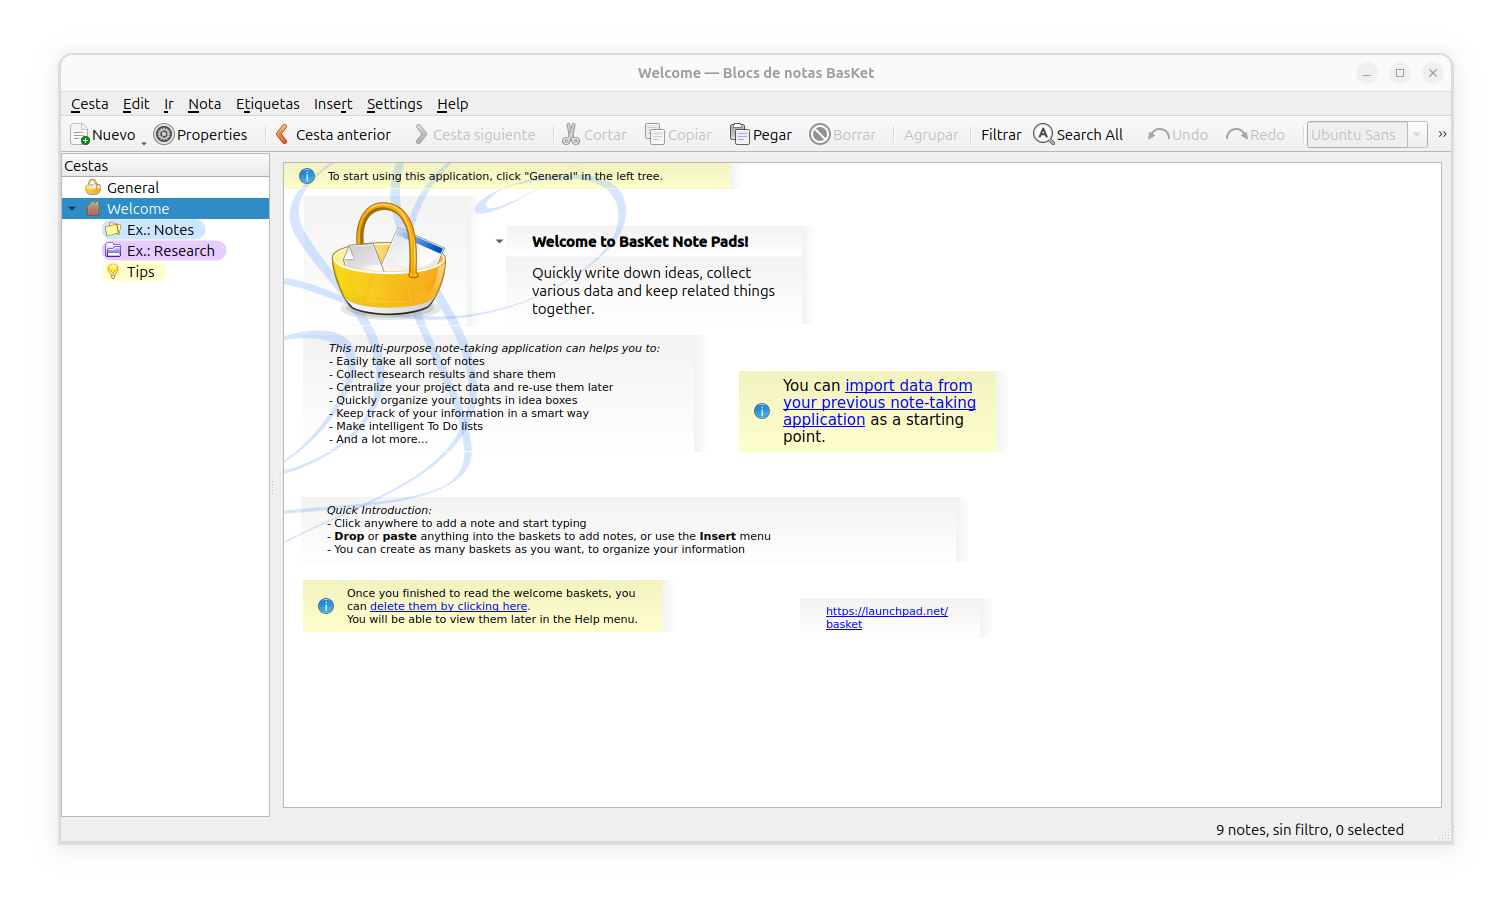The height and width of the screenshot is (908, 1512).
Task: Click the Tips lightbulb icon
Action: click(x=113, y=272)
